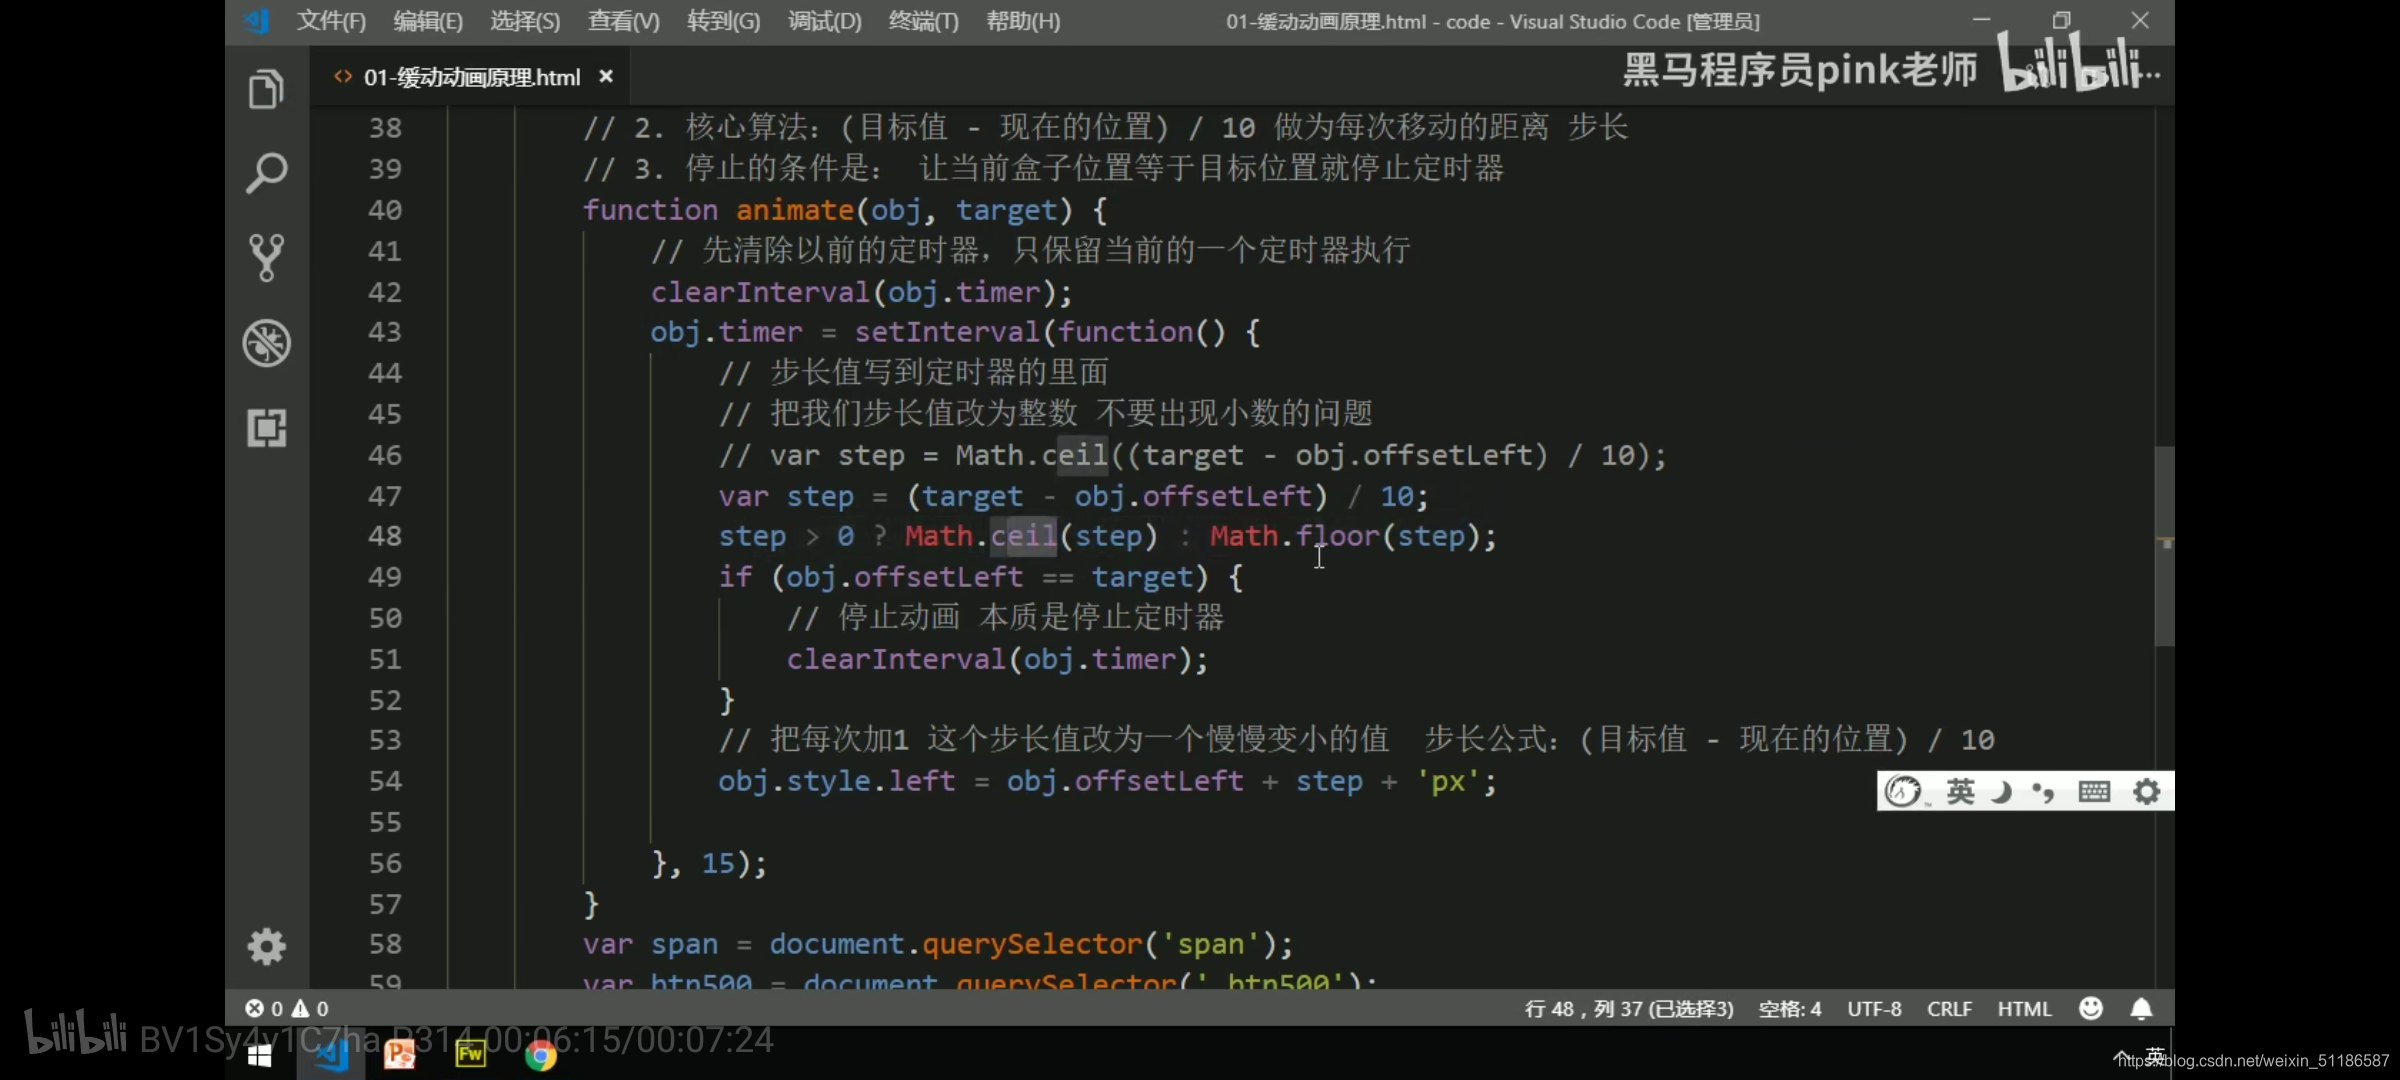Screen dimensions: 2400x1080
Task: Open the Debug panel icon
Action: pyautogui.click(x=266, y=343)
